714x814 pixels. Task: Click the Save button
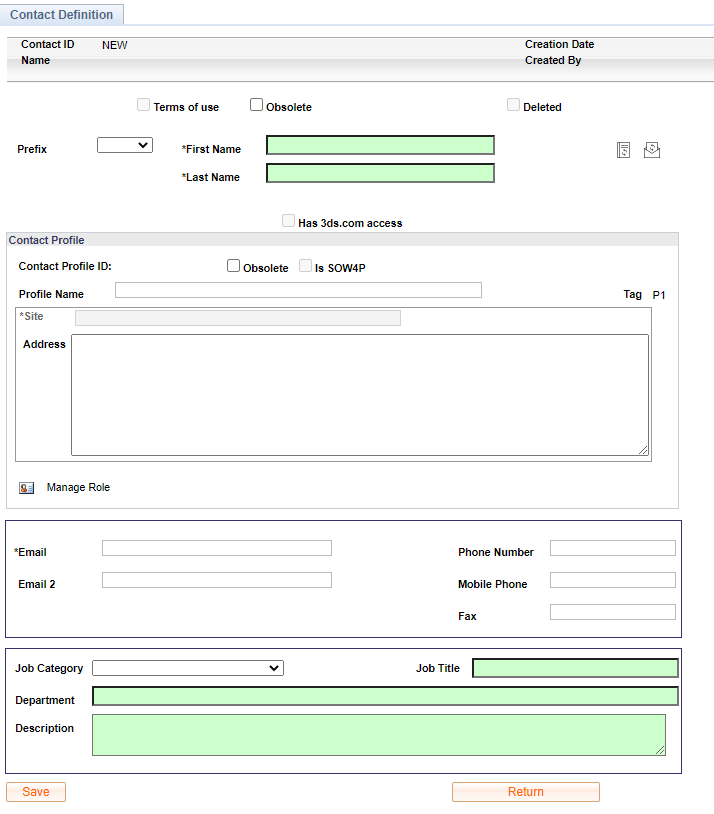click(x=36, y=792)
